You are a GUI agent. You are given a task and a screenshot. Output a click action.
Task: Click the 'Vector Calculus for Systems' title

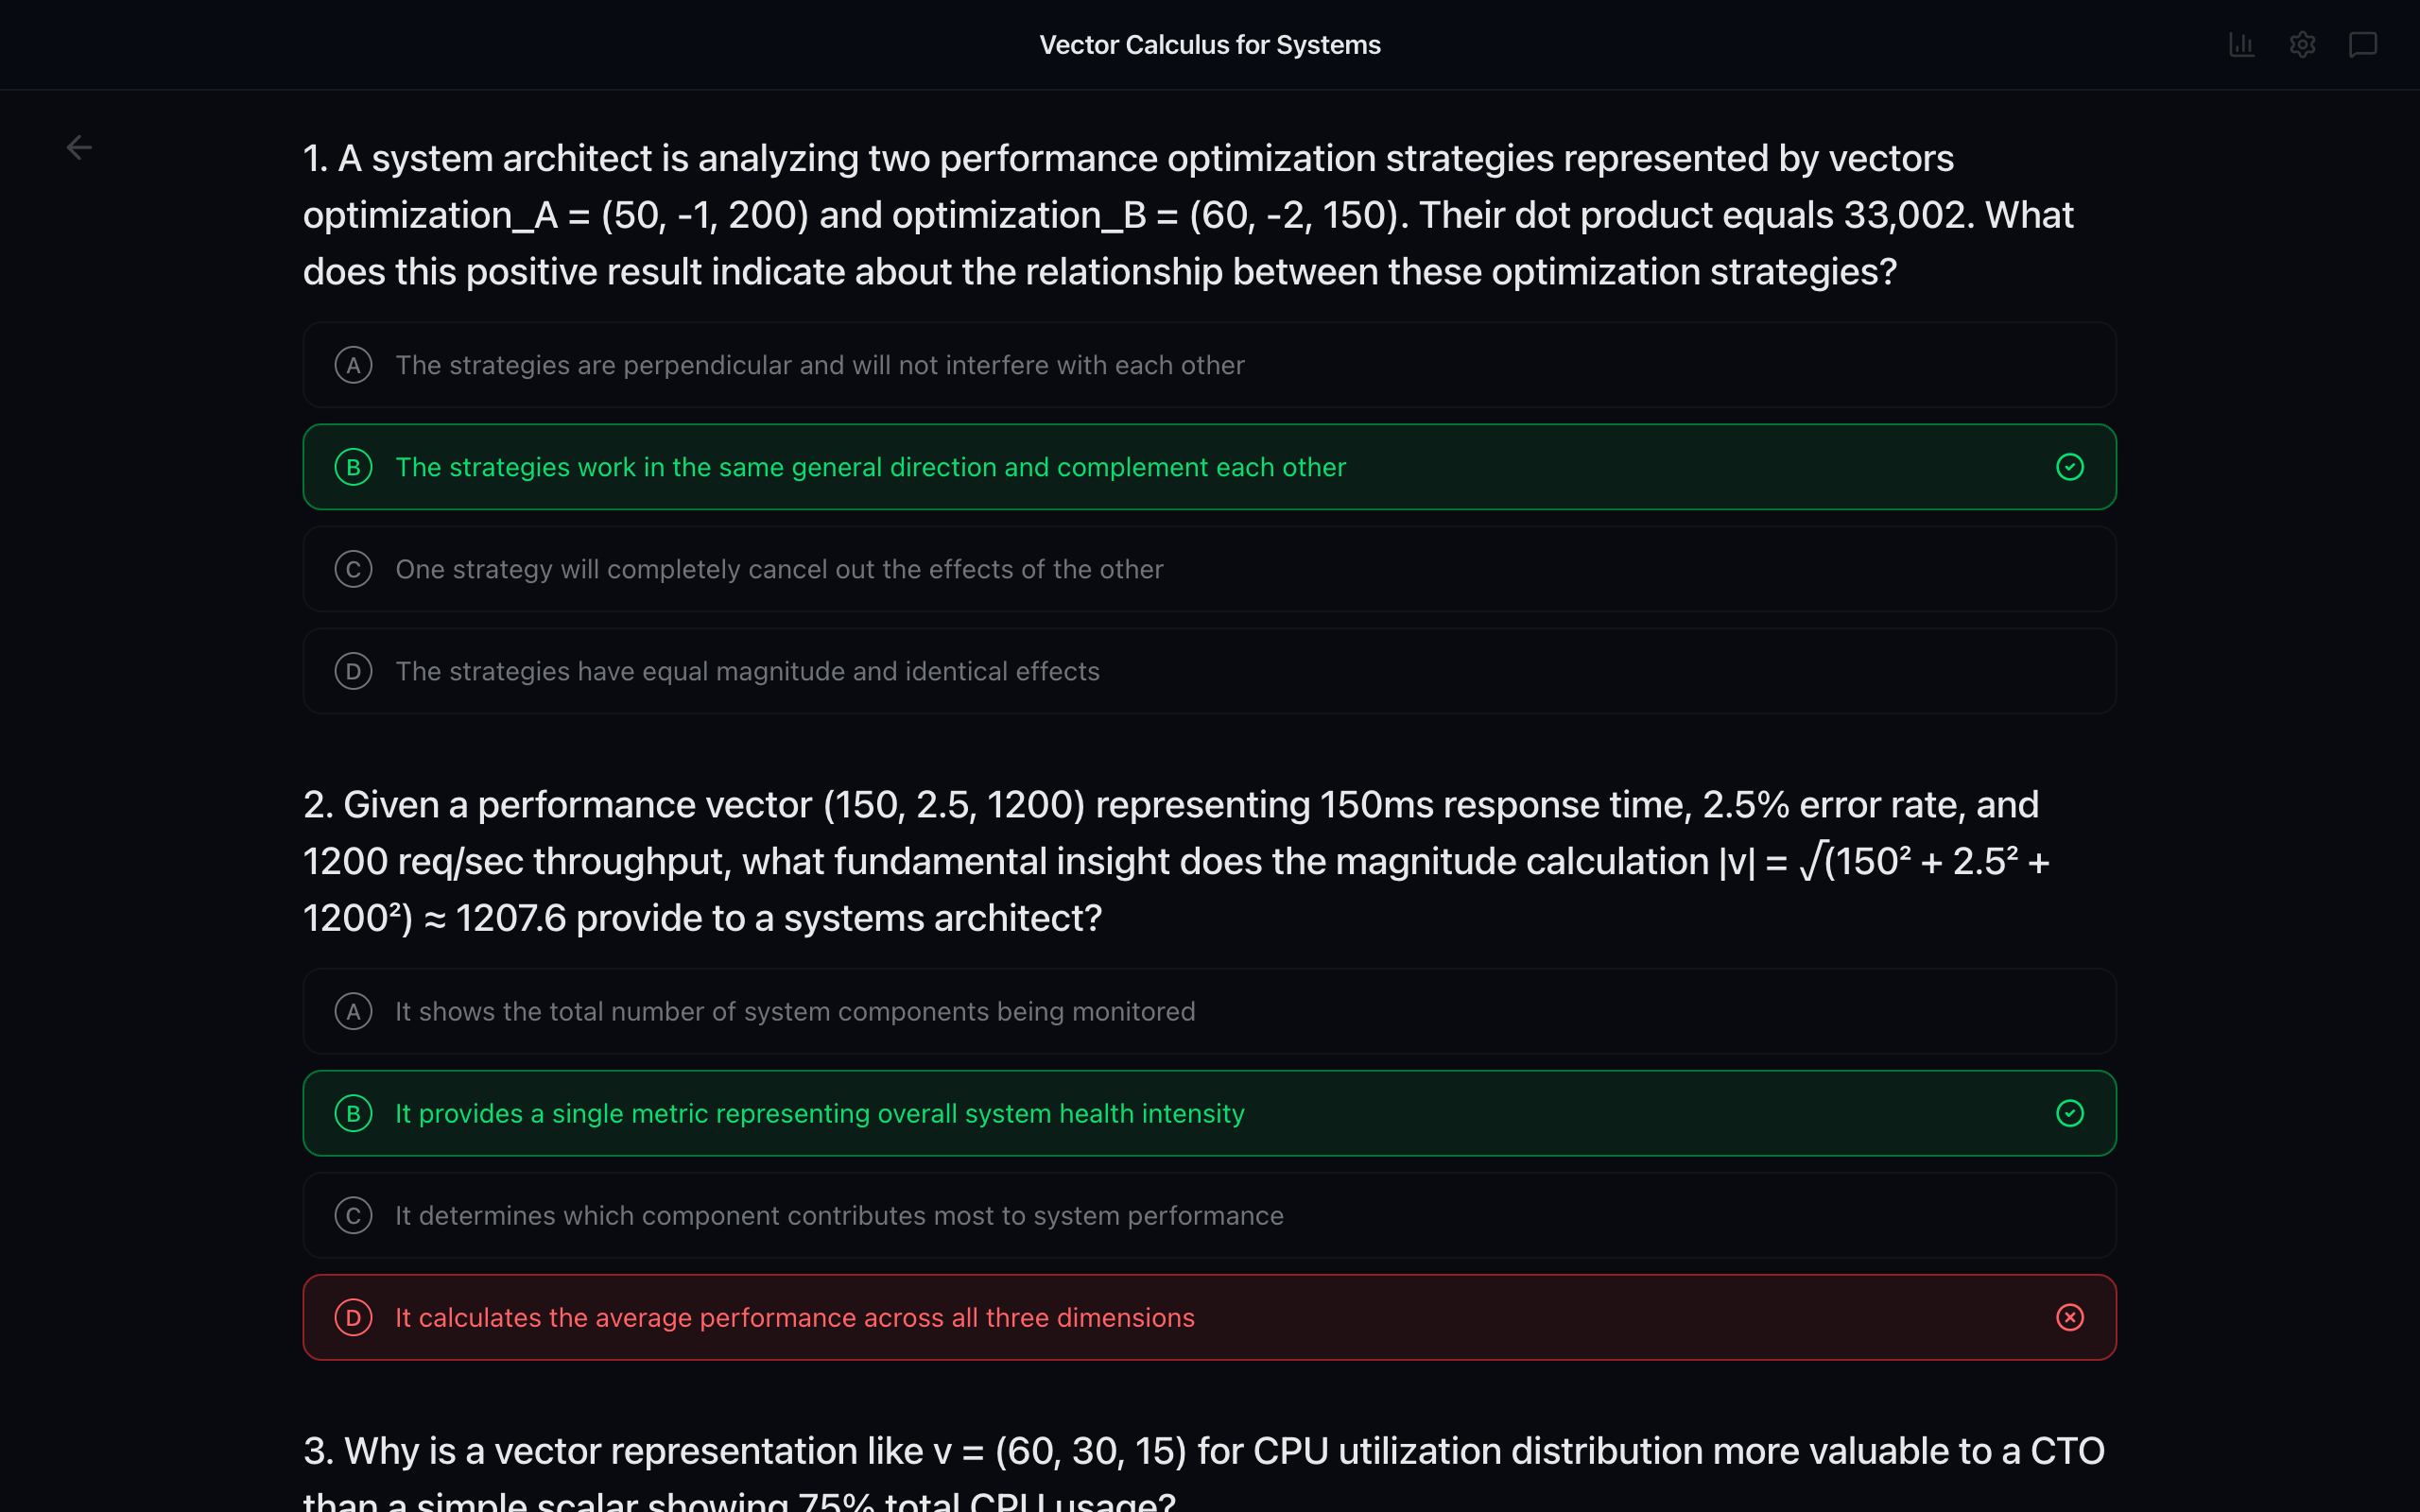tap(1209, 45)
